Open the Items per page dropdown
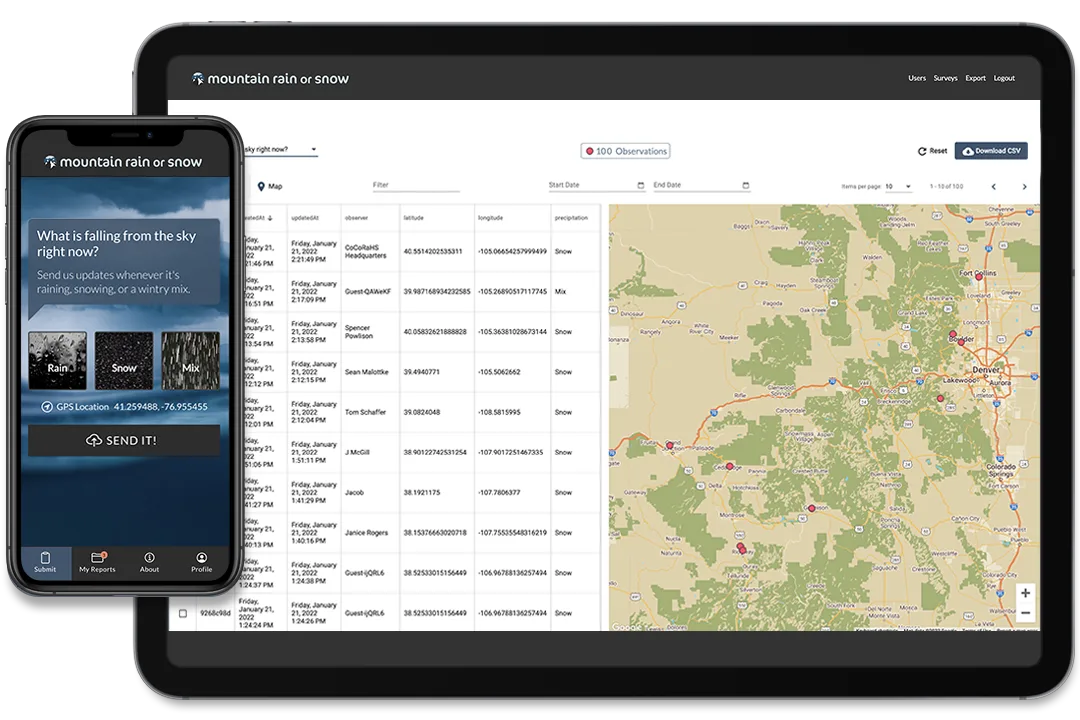 (898, 187)
